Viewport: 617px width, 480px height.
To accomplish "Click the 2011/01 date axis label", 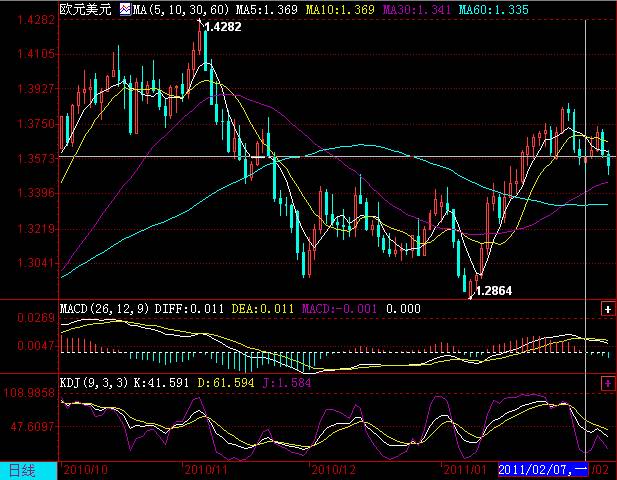I will (x=465, y=470).
